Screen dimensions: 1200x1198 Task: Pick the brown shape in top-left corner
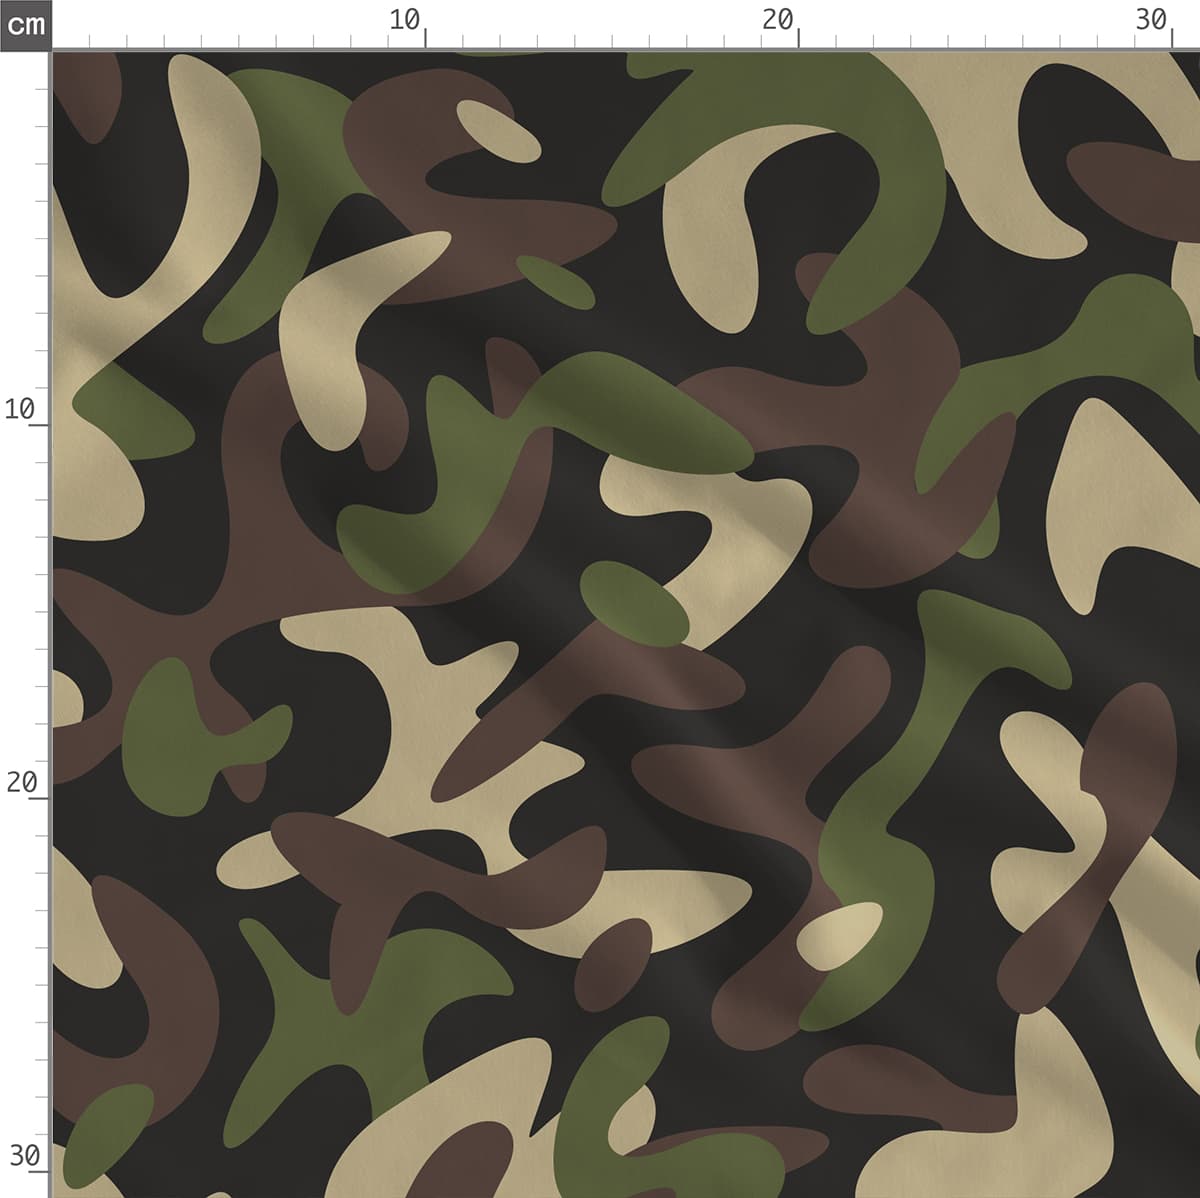tap(92, 92)
